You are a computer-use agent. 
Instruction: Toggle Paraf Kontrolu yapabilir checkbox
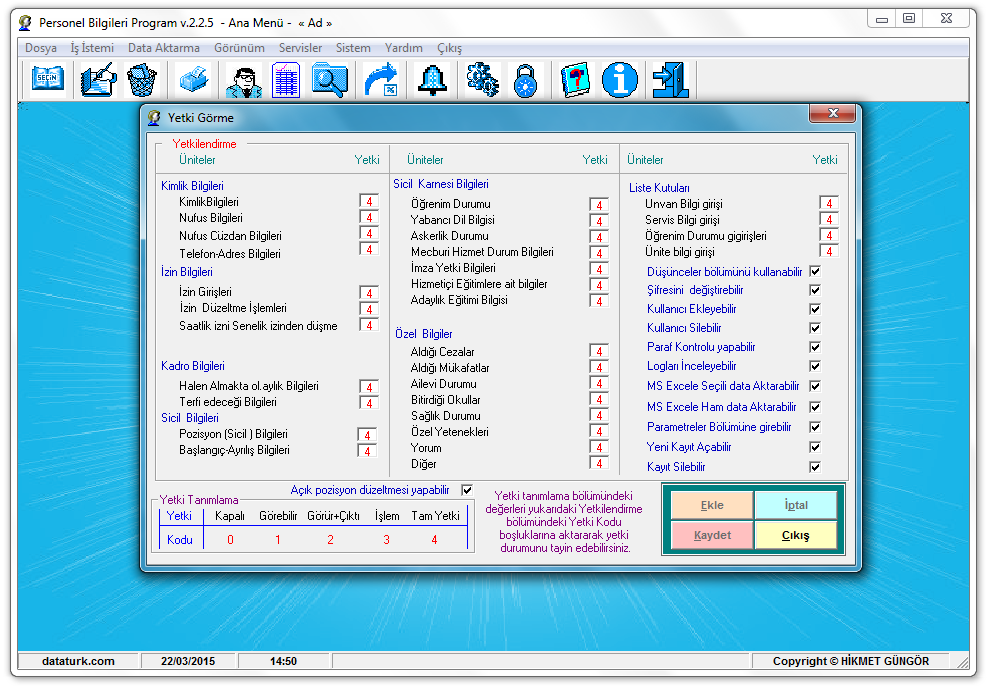point(815,347)
